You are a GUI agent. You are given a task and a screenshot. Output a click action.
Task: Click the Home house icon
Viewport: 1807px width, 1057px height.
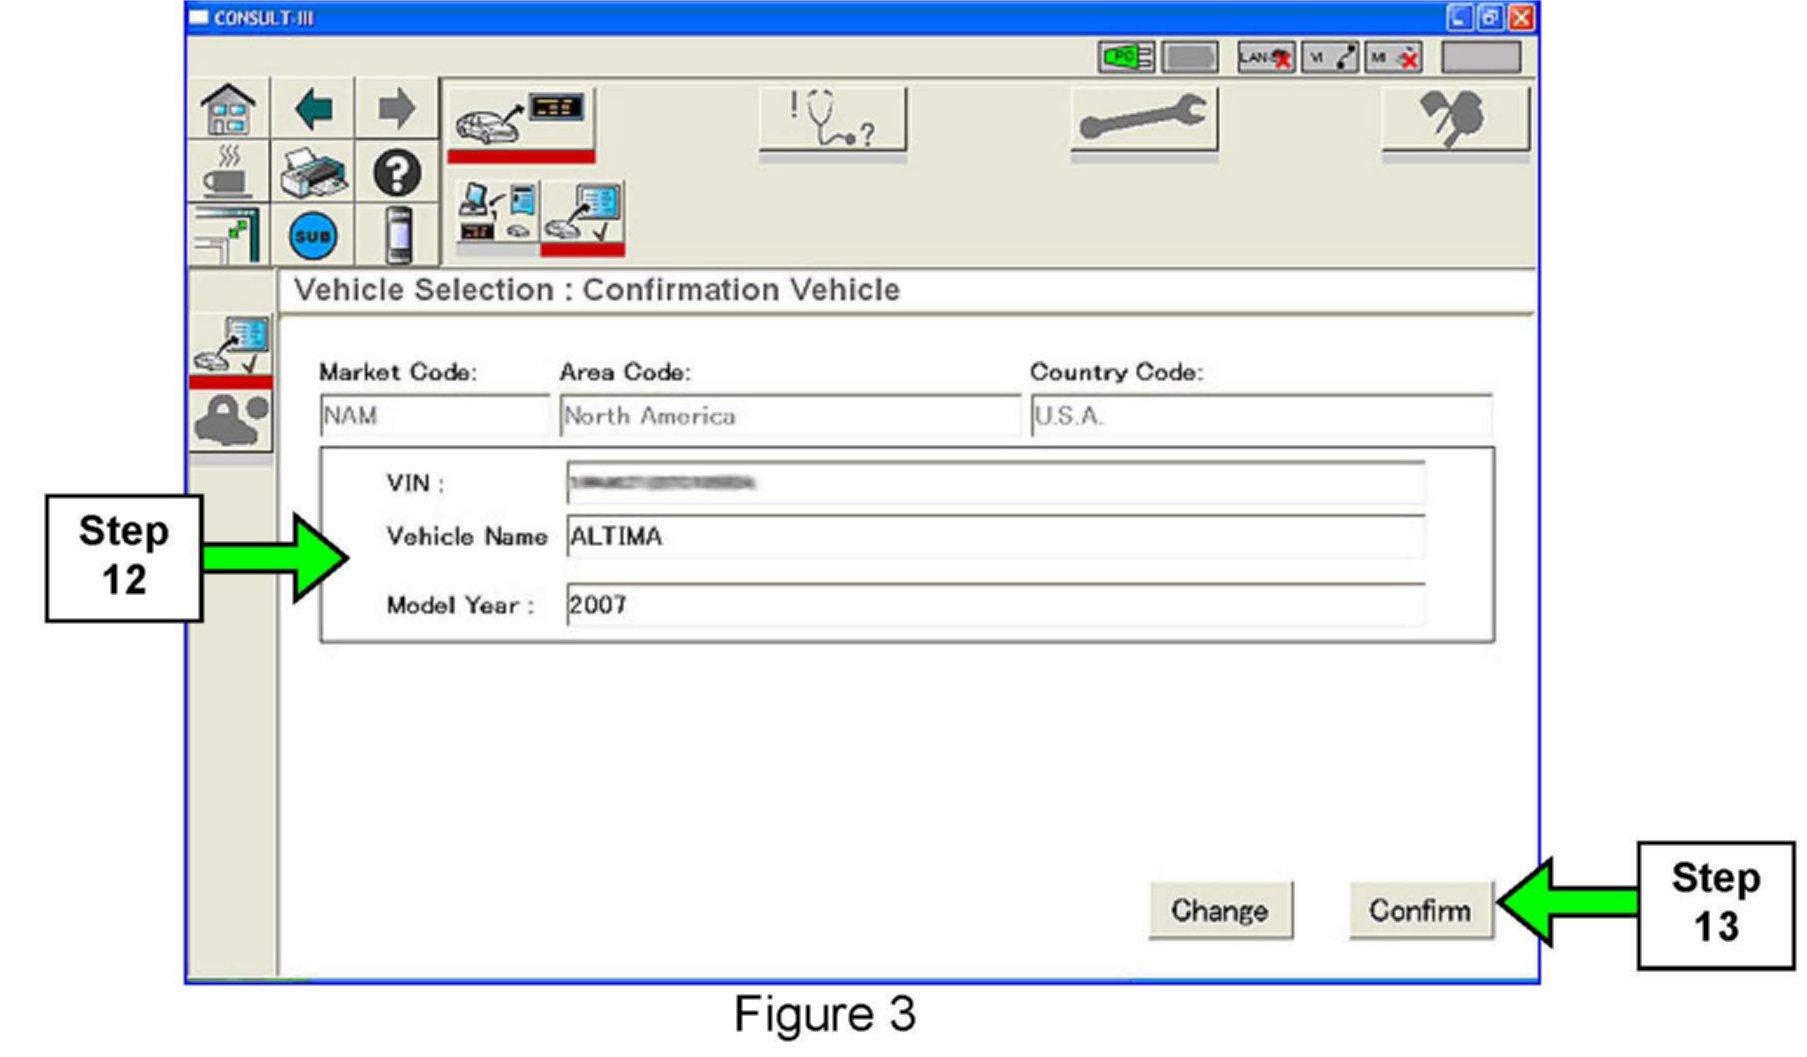(x=228, y=109)
